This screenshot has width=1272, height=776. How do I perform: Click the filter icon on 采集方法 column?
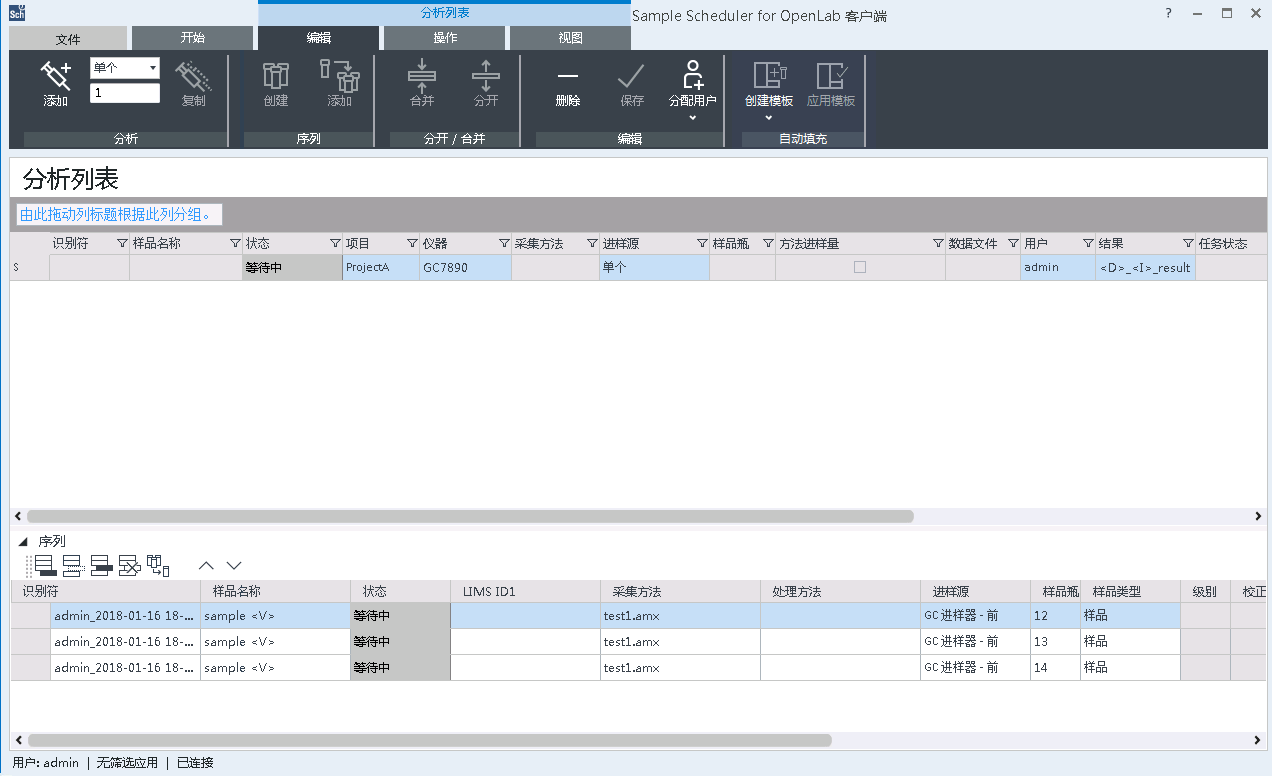(592, 243)
